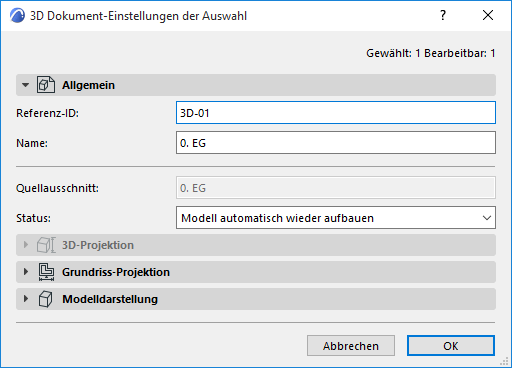Screen dimensions: 512x368
Task: Click the Quellausschnitt label
Action: point(57,188)
